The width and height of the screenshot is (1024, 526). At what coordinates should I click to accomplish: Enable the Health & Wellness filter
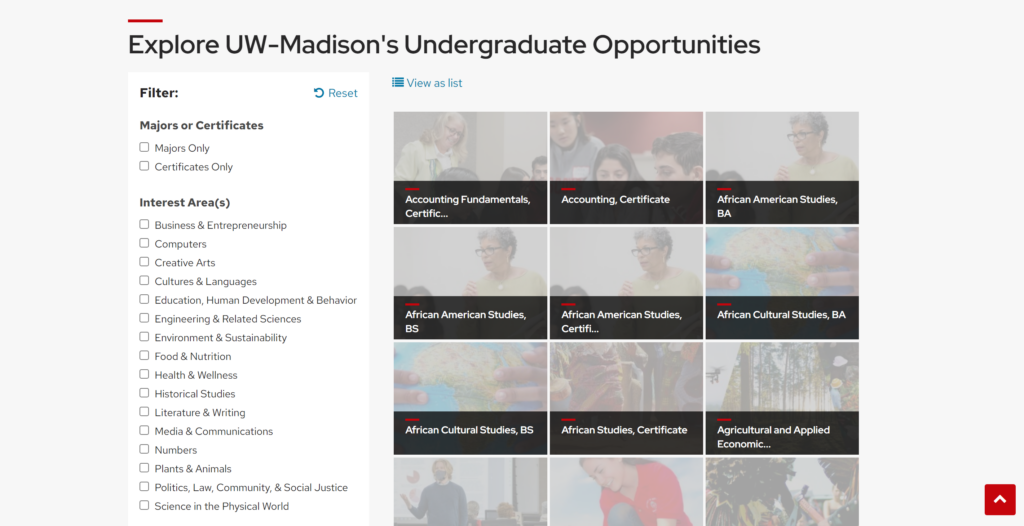point(144,374)
